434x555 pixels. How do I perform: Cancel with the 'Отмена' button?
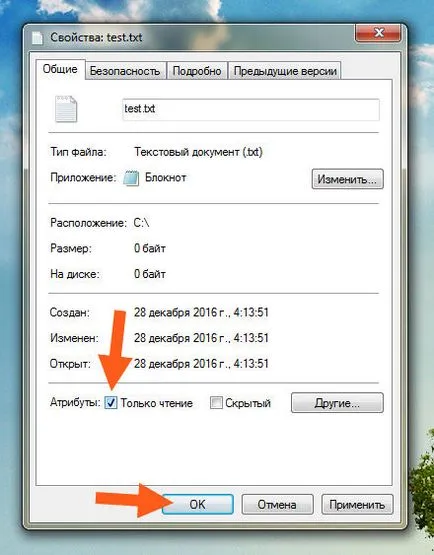pos(277,504)
